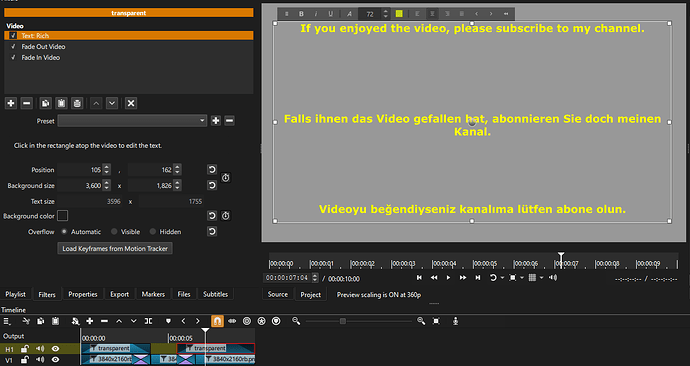The width and height of the screenshot is (690, 366).
Task: Select the 3840x2160rb clip at the start of V1
Action: tap(107, 359)
